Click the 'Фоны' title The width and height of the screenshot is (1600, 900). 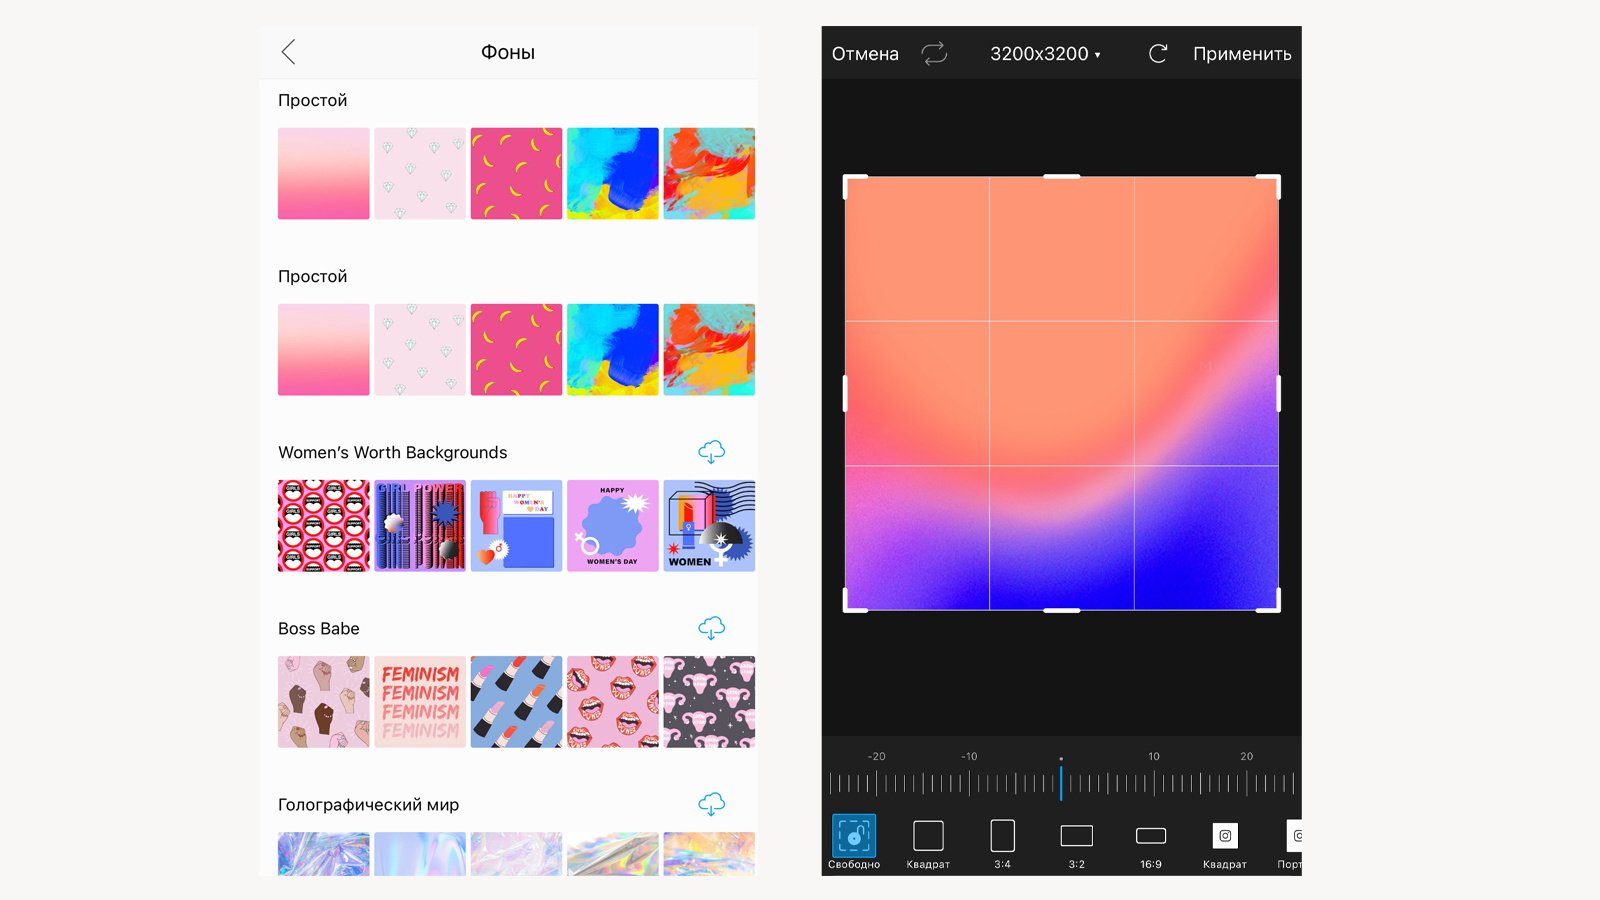click(508, 52)
